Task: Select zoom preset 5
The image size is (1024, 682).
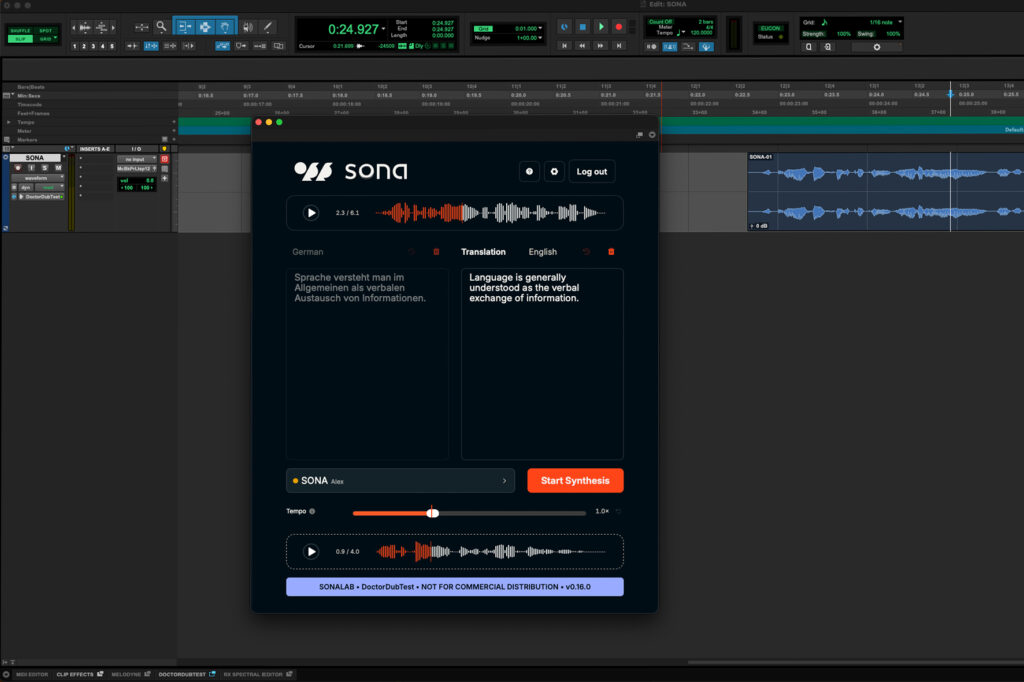Action: [112, 46]
